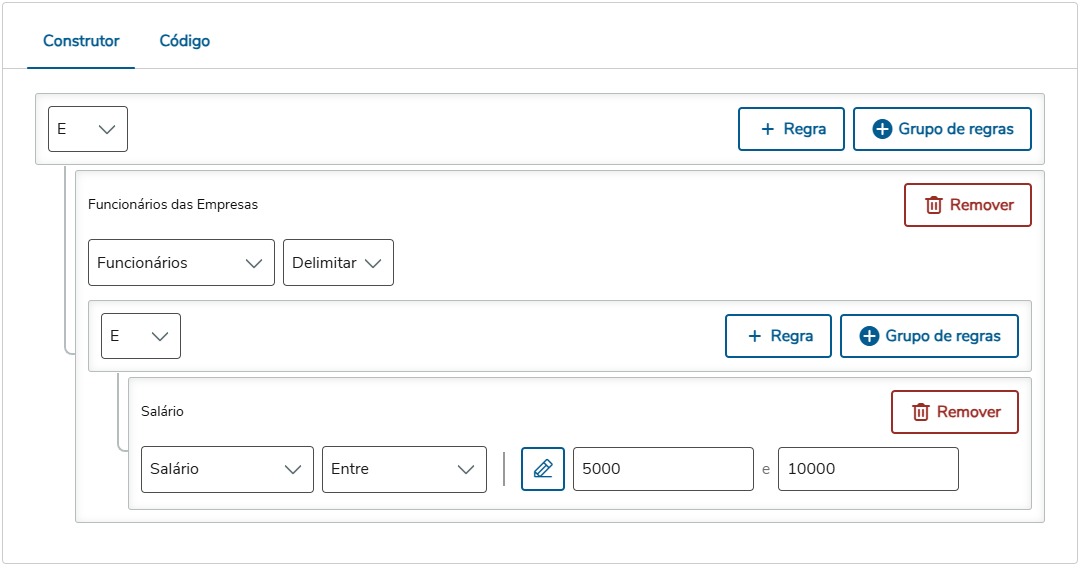Viewport: 1085px width, 568px height.
Task: Expand the Salário field dropdown
Action: tap(227, 469)
